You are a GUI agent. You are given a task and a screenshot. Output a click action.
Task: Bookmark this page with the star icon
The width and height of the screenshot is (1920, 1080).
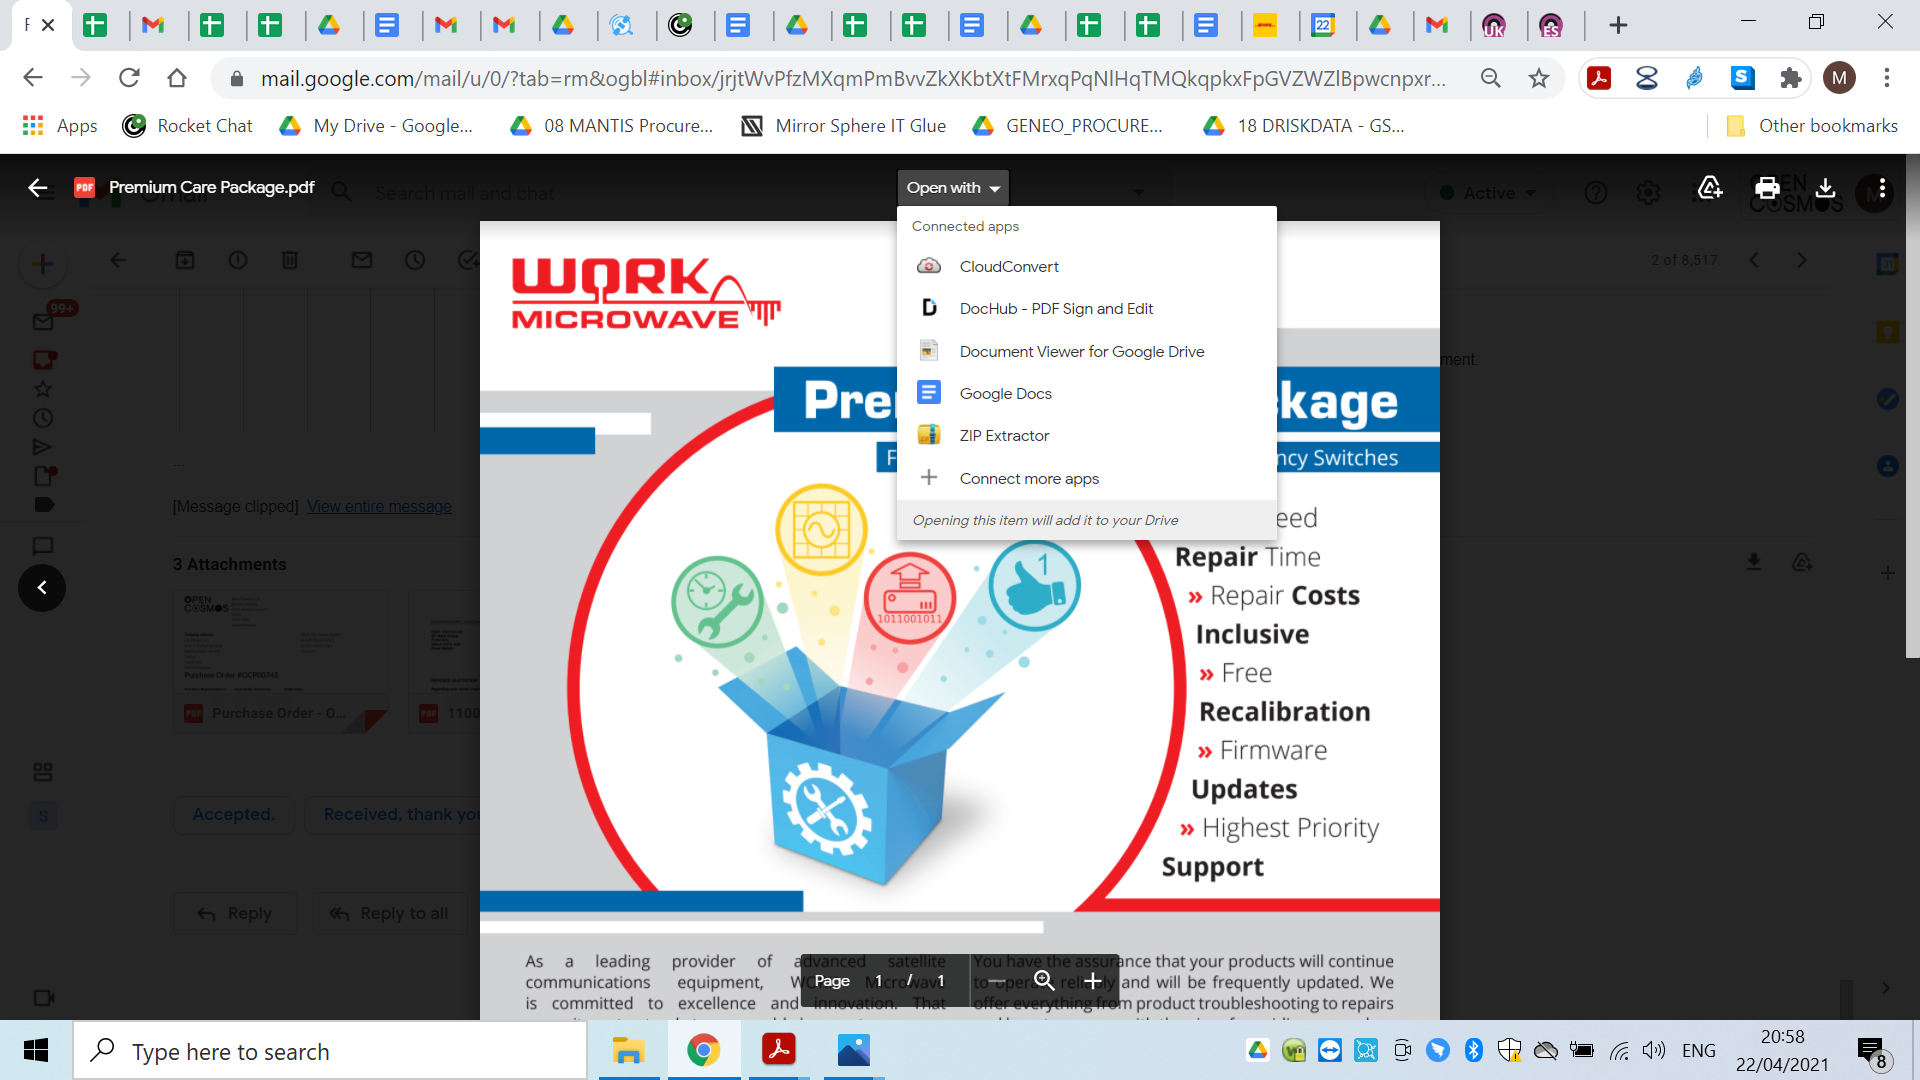(1539, 78)
